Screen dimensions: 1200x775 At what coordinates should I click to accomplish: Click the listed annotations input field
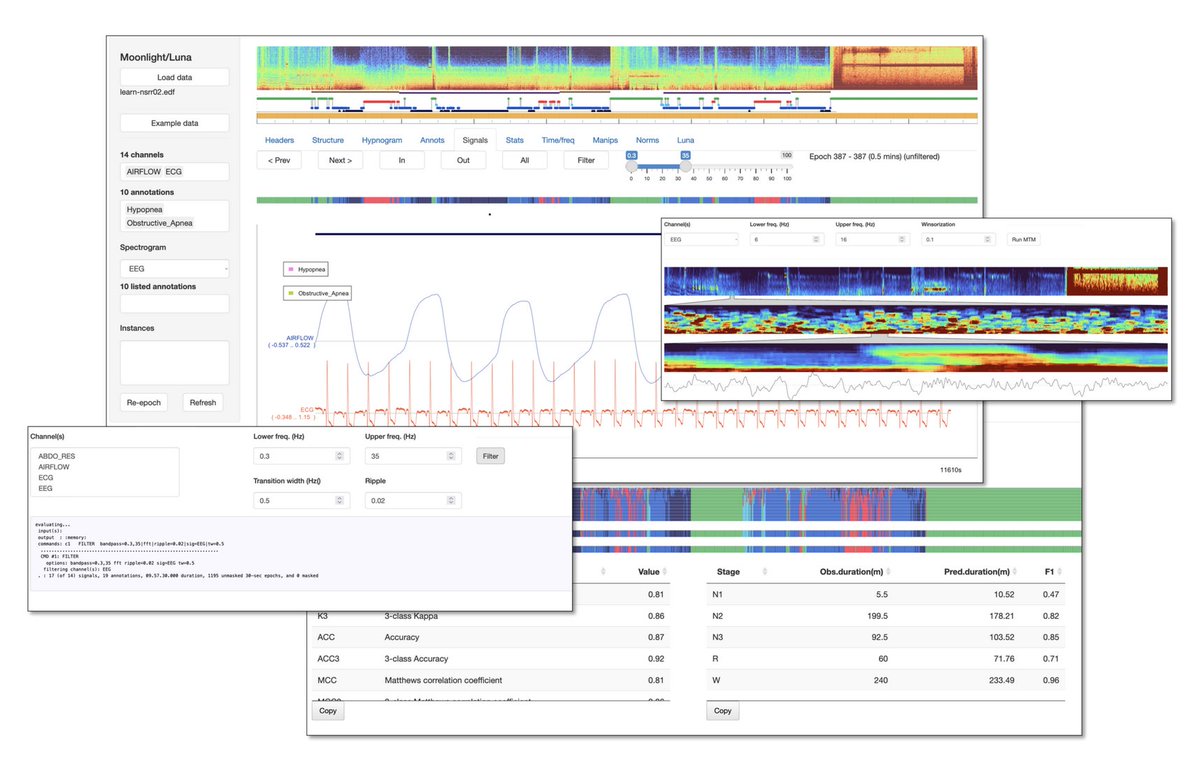(x=174, y=304)
